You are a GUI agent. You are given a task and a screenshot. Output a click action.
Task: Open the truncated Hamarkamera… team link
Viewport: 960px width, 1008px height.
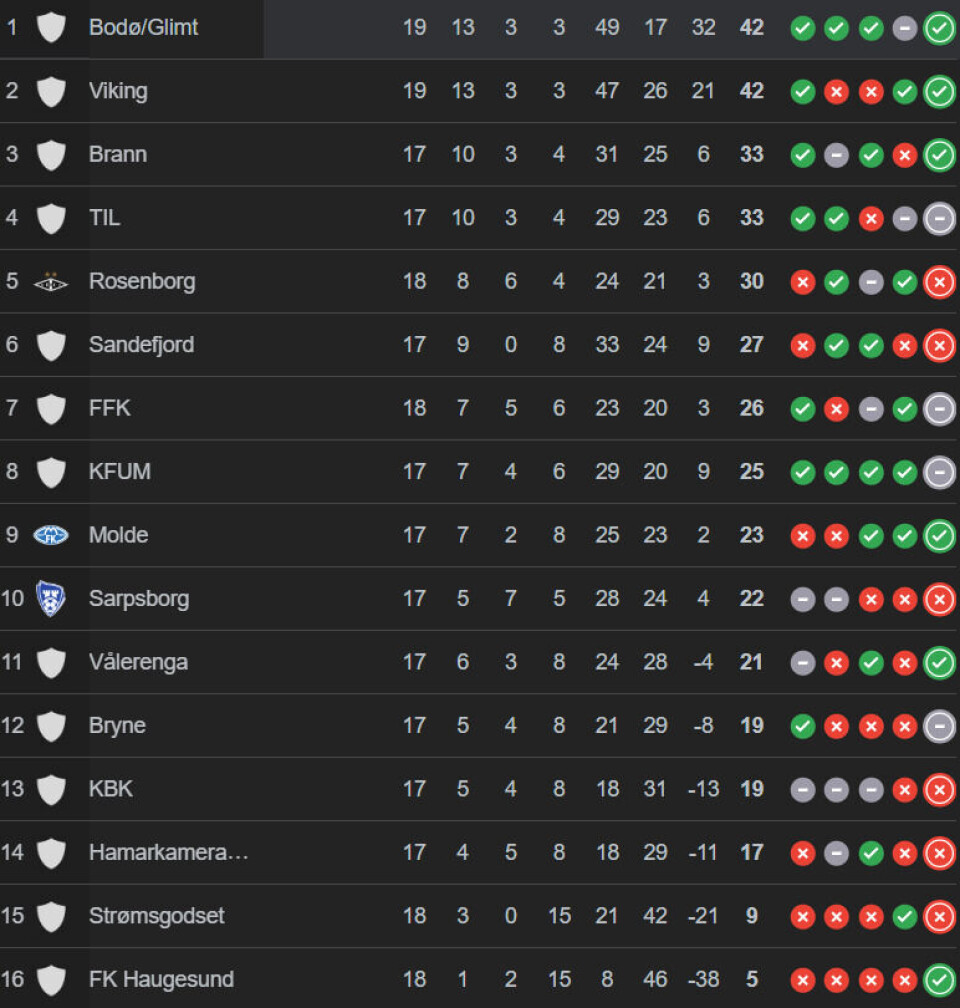coord(168,852)
